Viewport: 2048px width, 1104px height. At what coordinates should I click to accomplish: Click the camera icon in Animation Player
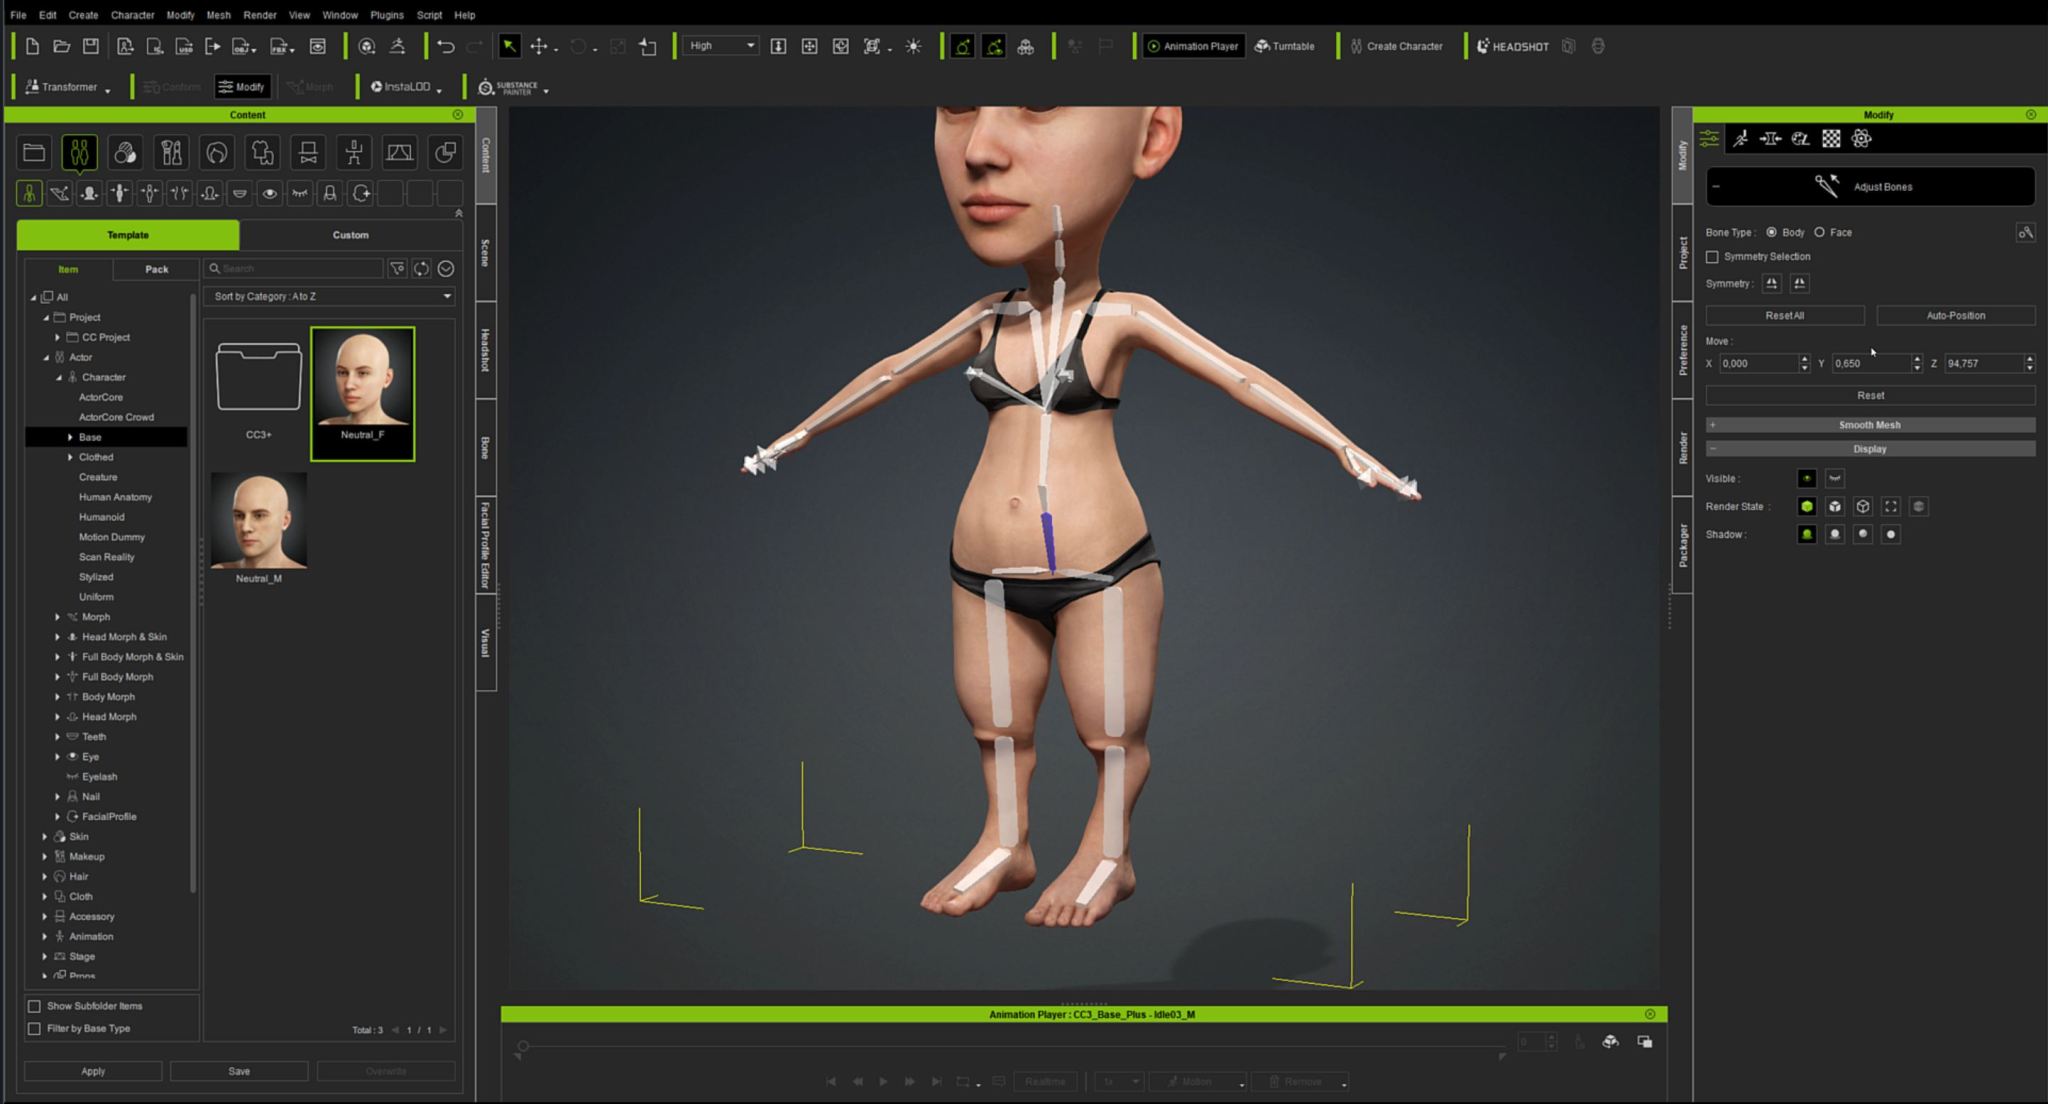[x=1610, y=1042]
